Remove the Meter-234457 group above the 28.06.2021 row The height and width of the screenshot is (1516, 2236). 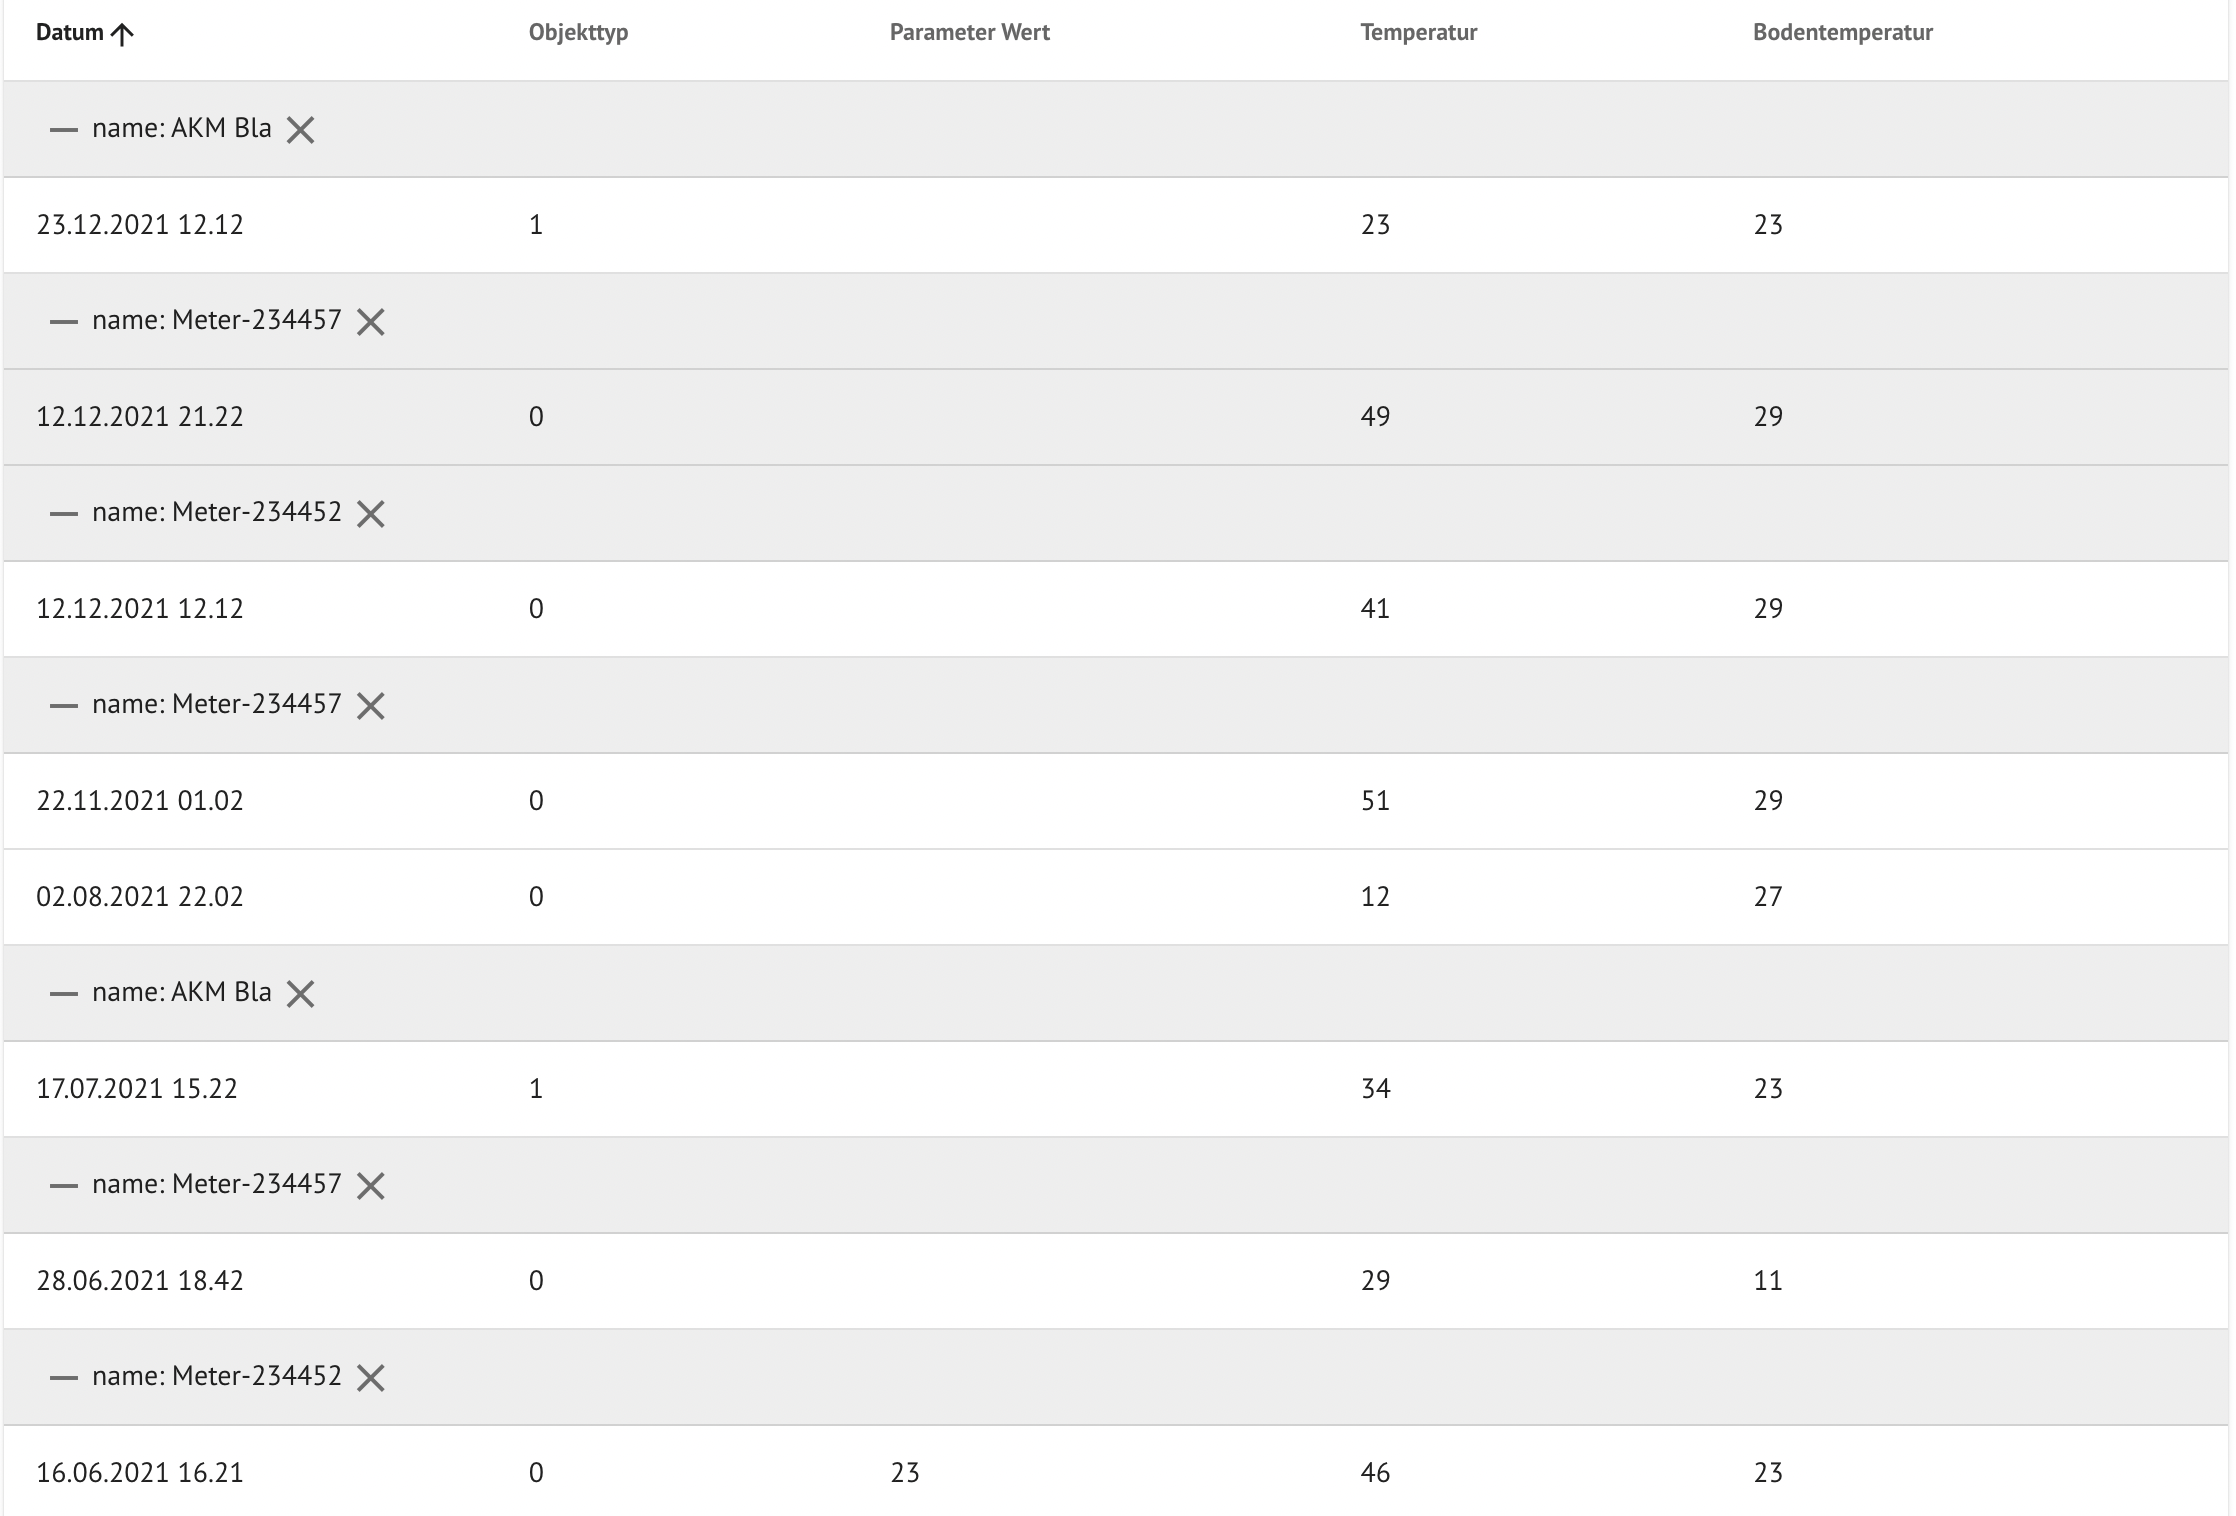click(x=371, y=1186)
